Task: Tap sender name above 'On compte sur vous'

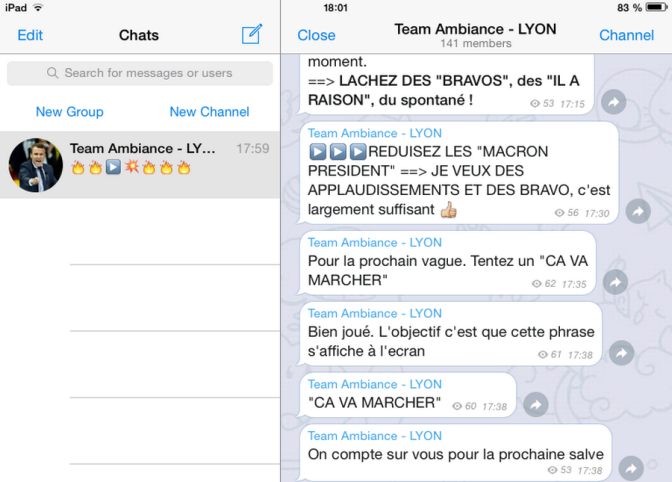Action: 375,436
